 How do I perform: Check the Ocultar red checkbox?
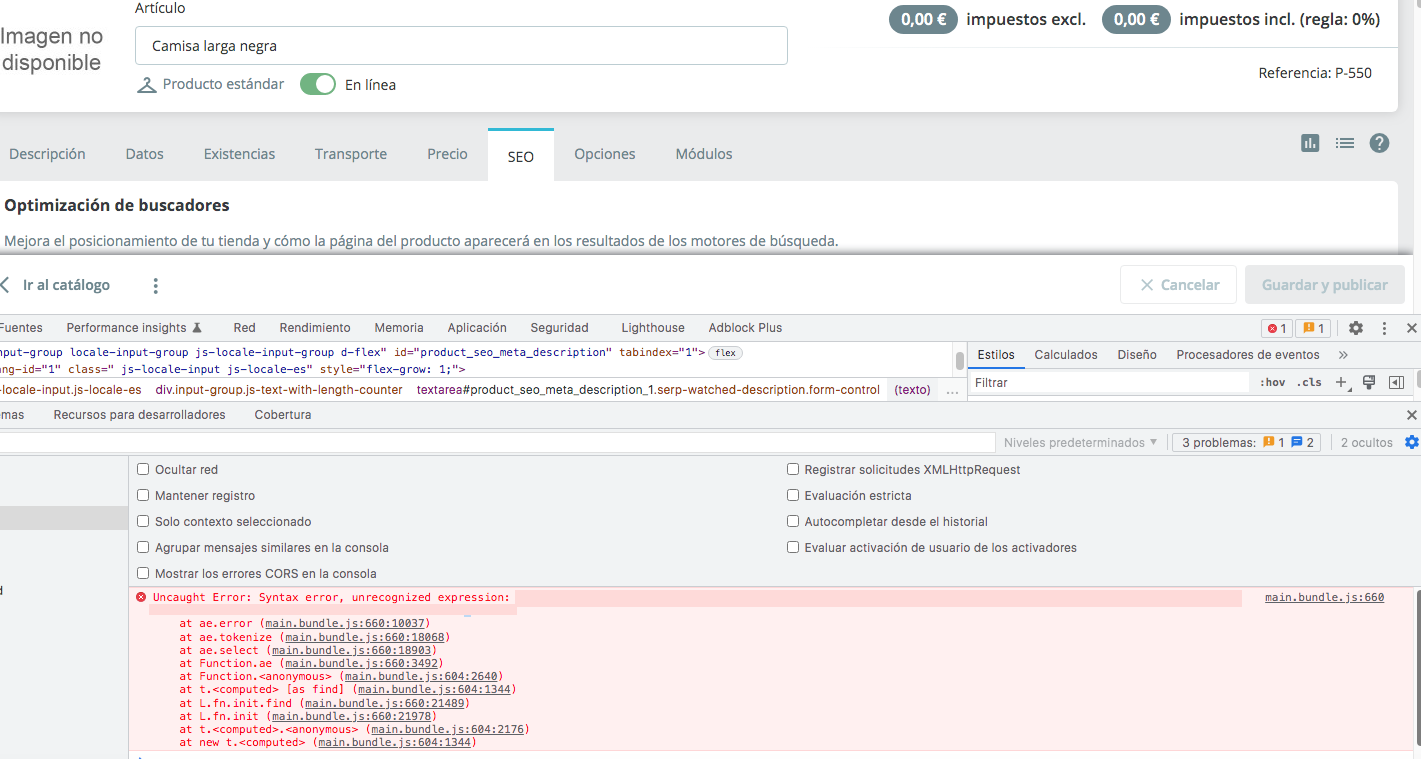(143, 469)
